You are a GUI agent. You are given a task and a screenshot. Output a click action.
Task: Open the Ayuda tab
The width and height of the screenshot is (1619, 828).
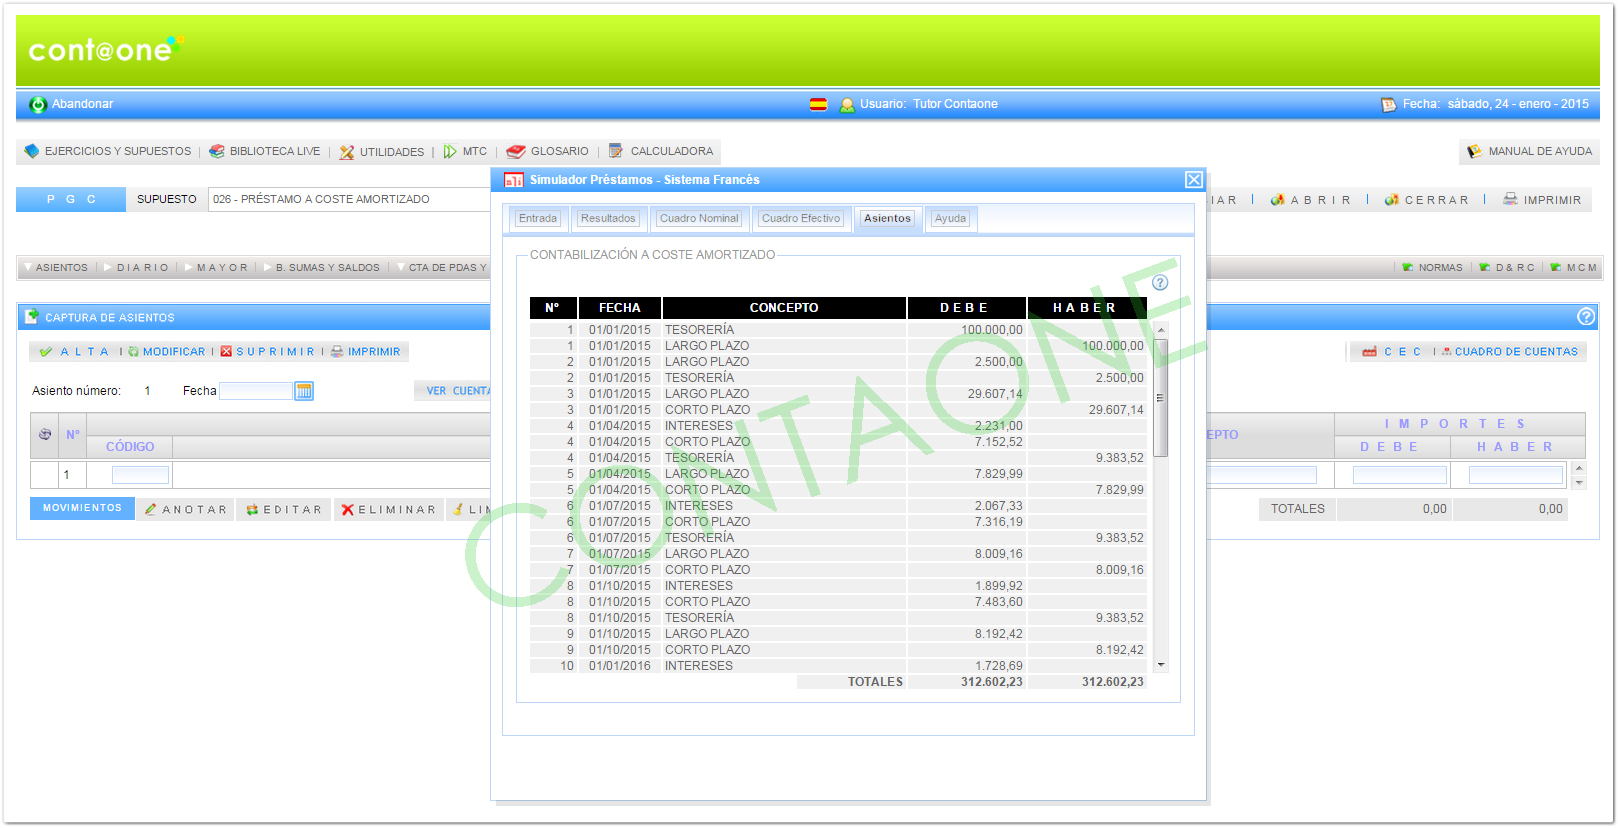coord(950,218)
